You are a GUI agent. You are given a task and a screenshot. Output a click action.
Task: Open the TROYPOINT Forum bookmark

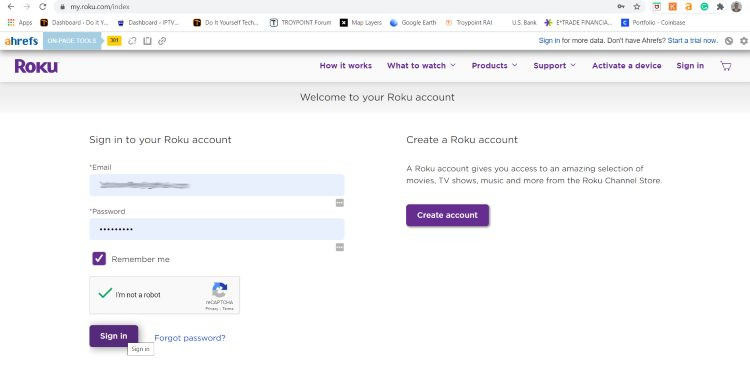tap(300, 22)
